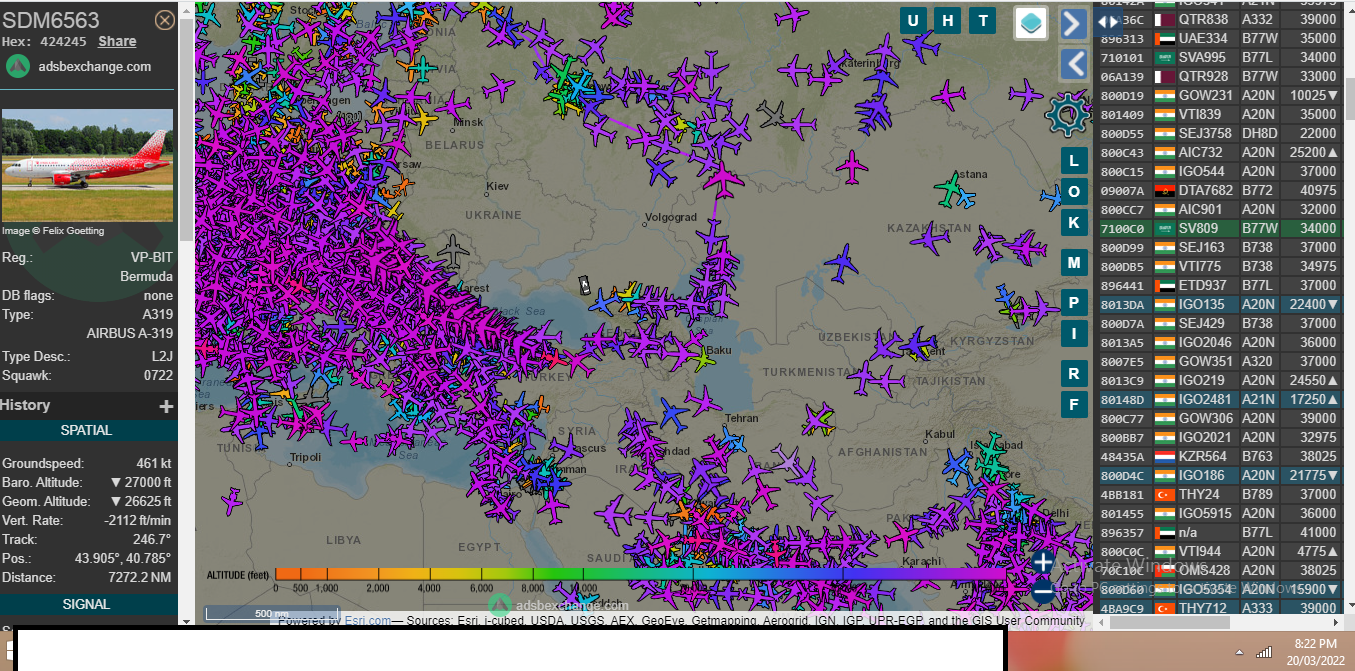
Task: Select the IGO135 row in the table
Action: pos(1219,304)
